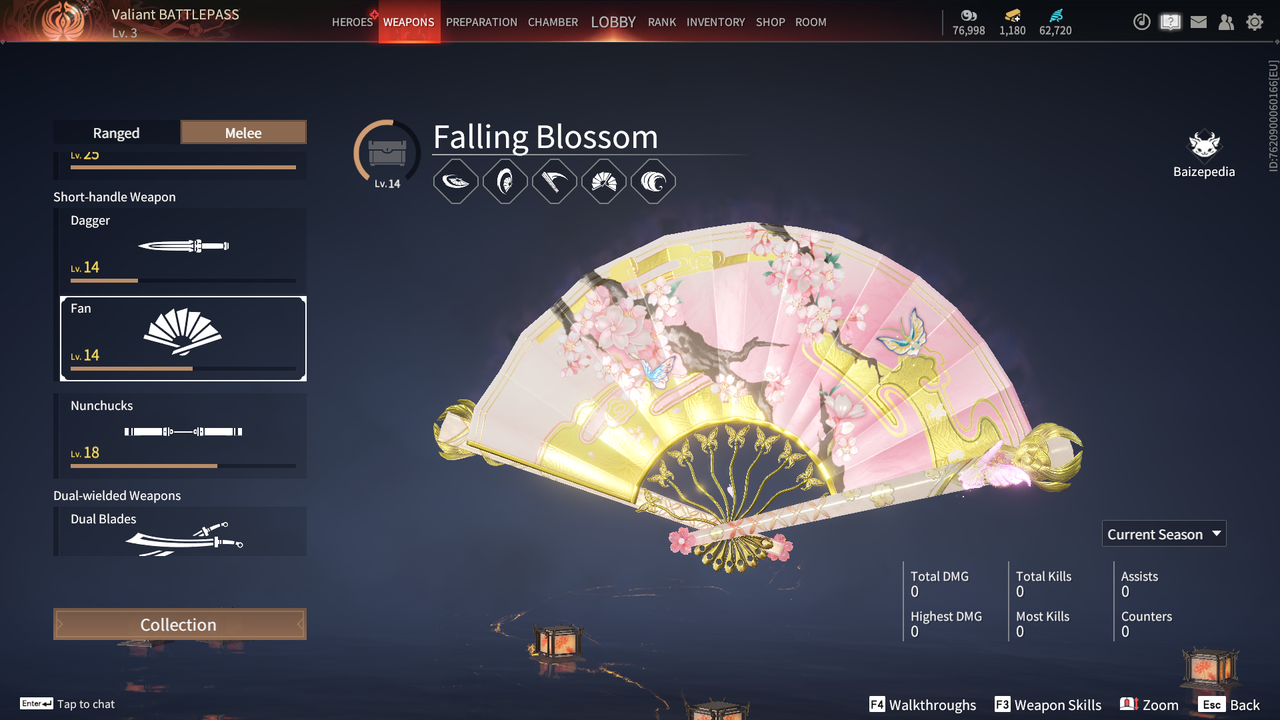Click the first weapon skill hexagon icon

point(456,182)
